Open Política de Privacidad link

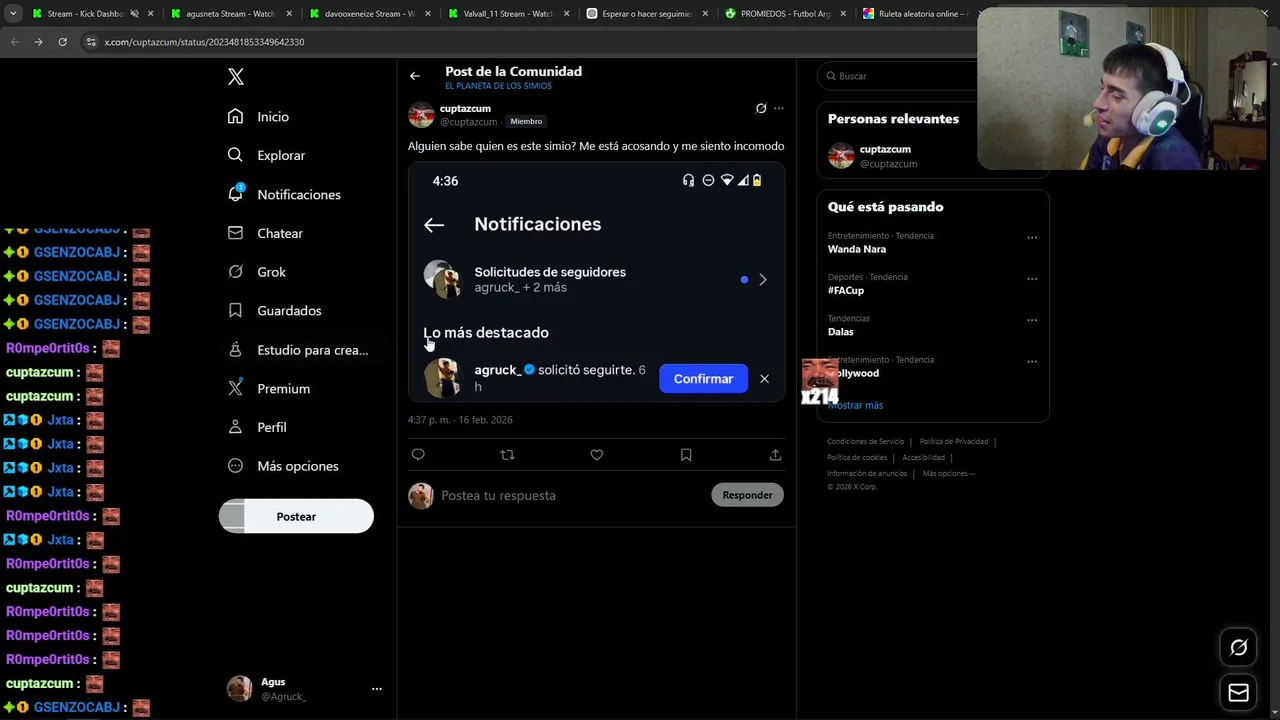pos(954,442)
